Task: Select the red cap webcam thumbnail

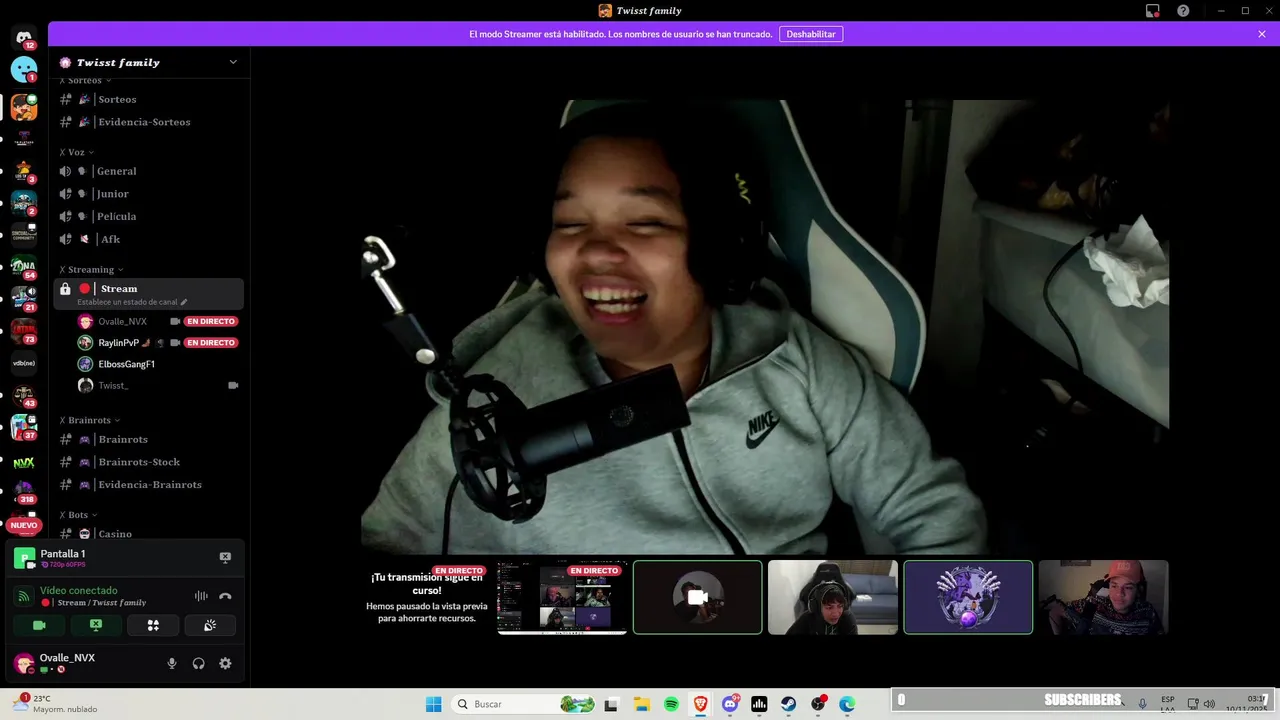Action: pyautogui.click(x=1103, y=597)
